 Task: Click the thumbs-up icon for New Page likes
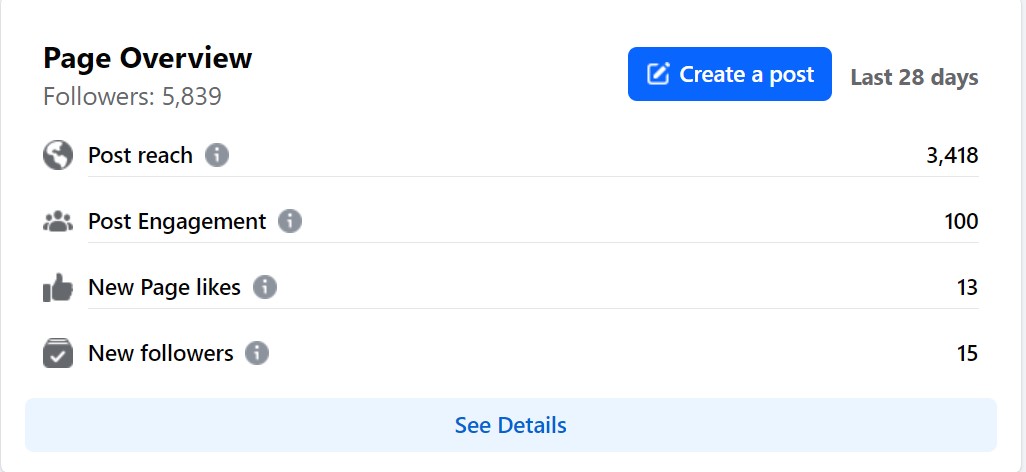point(58,289)
